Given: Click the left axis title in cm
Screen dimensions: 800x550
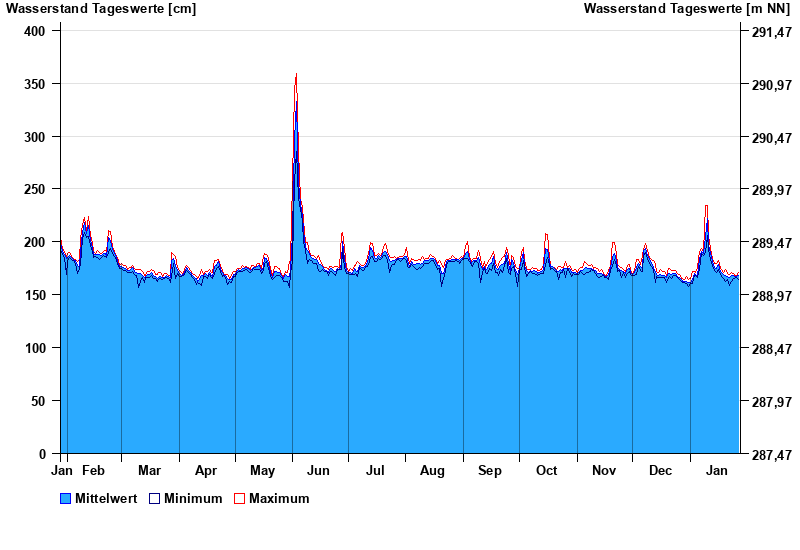Looking at the screenshot, I should (x=101, y=9).
